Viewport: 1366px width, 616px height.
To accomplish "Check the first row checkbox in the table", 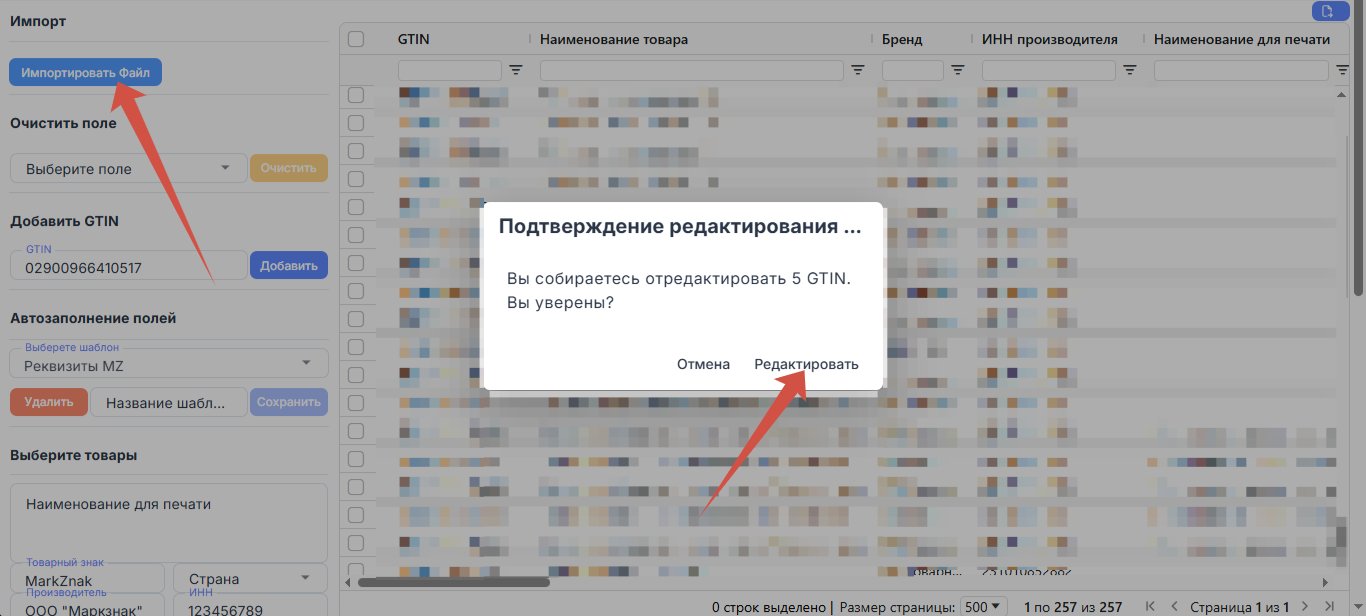I will point(356,95).
